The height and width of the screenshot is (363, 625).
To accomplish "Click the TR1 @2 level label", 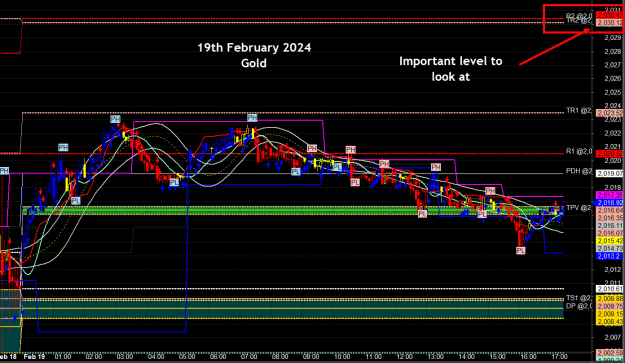I will pos(579,110).
